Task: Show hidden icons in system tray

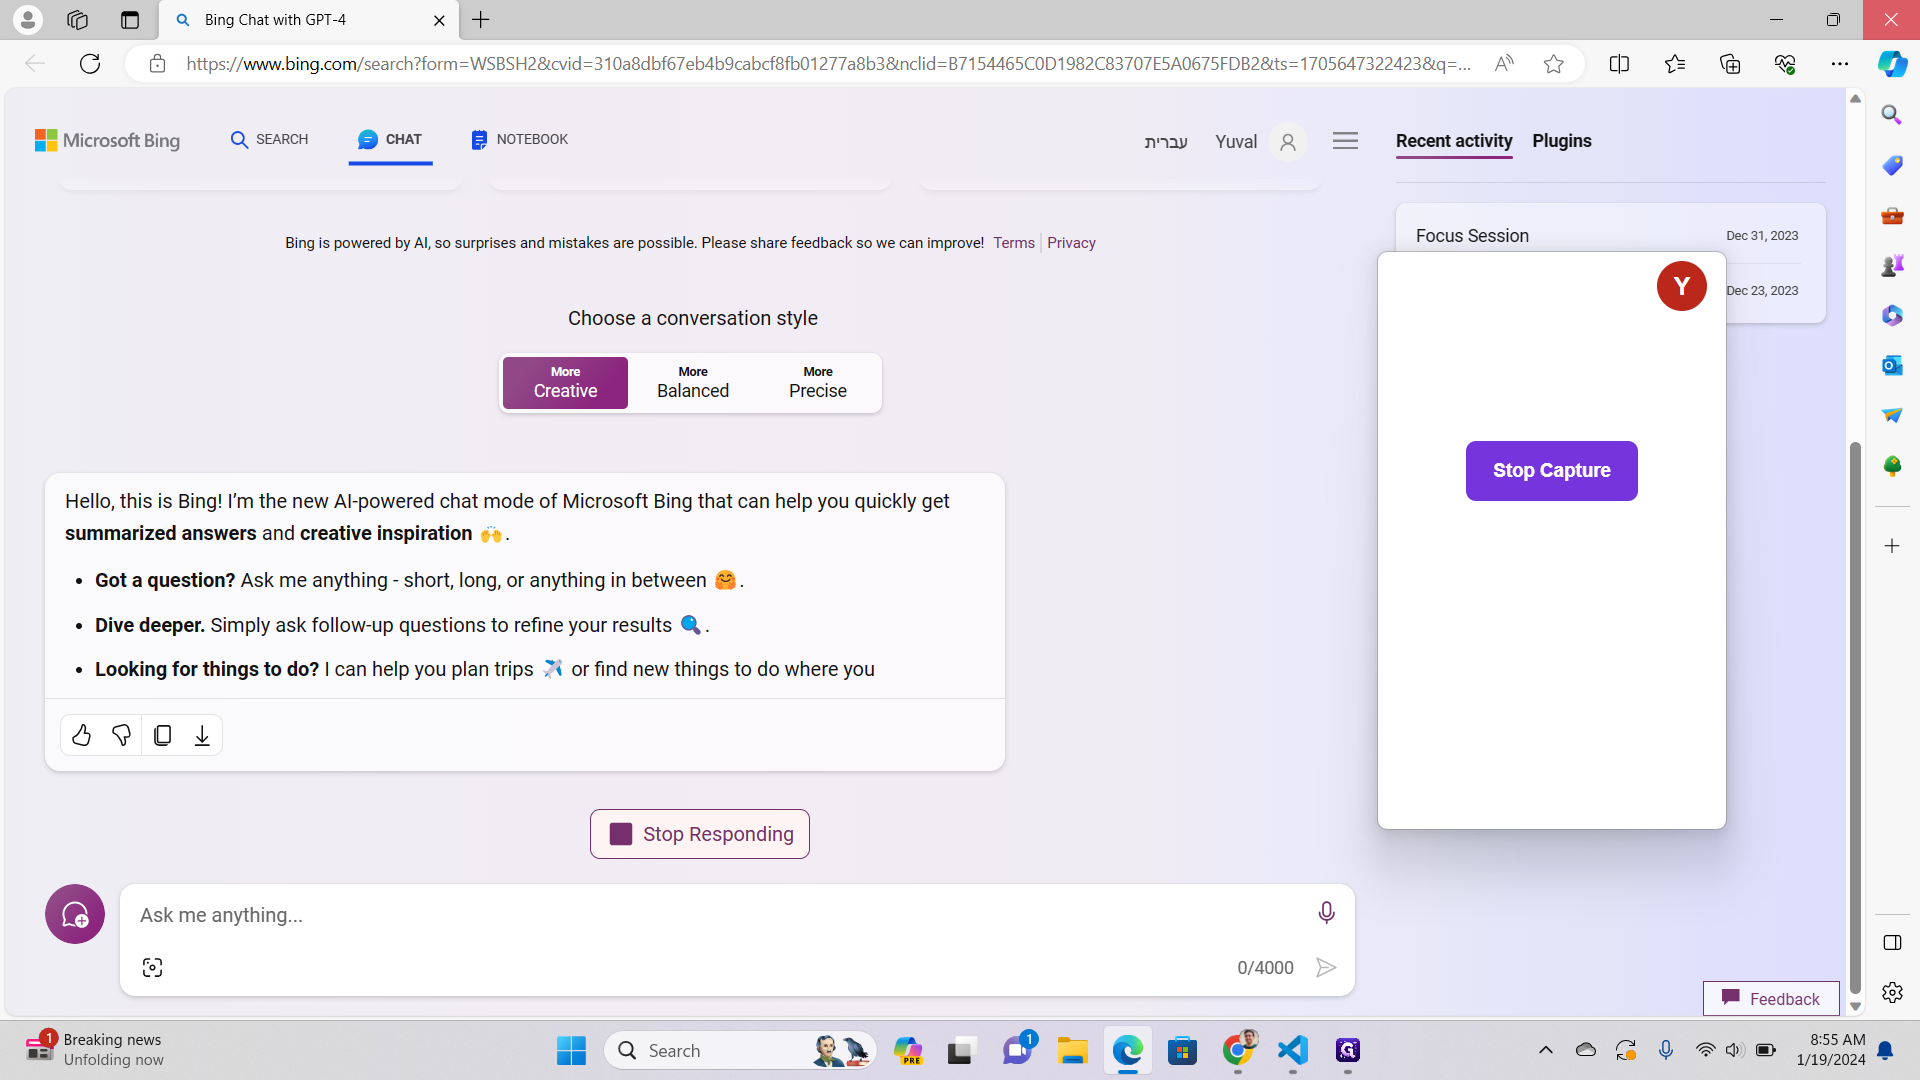Action: click(1545, 1050)
